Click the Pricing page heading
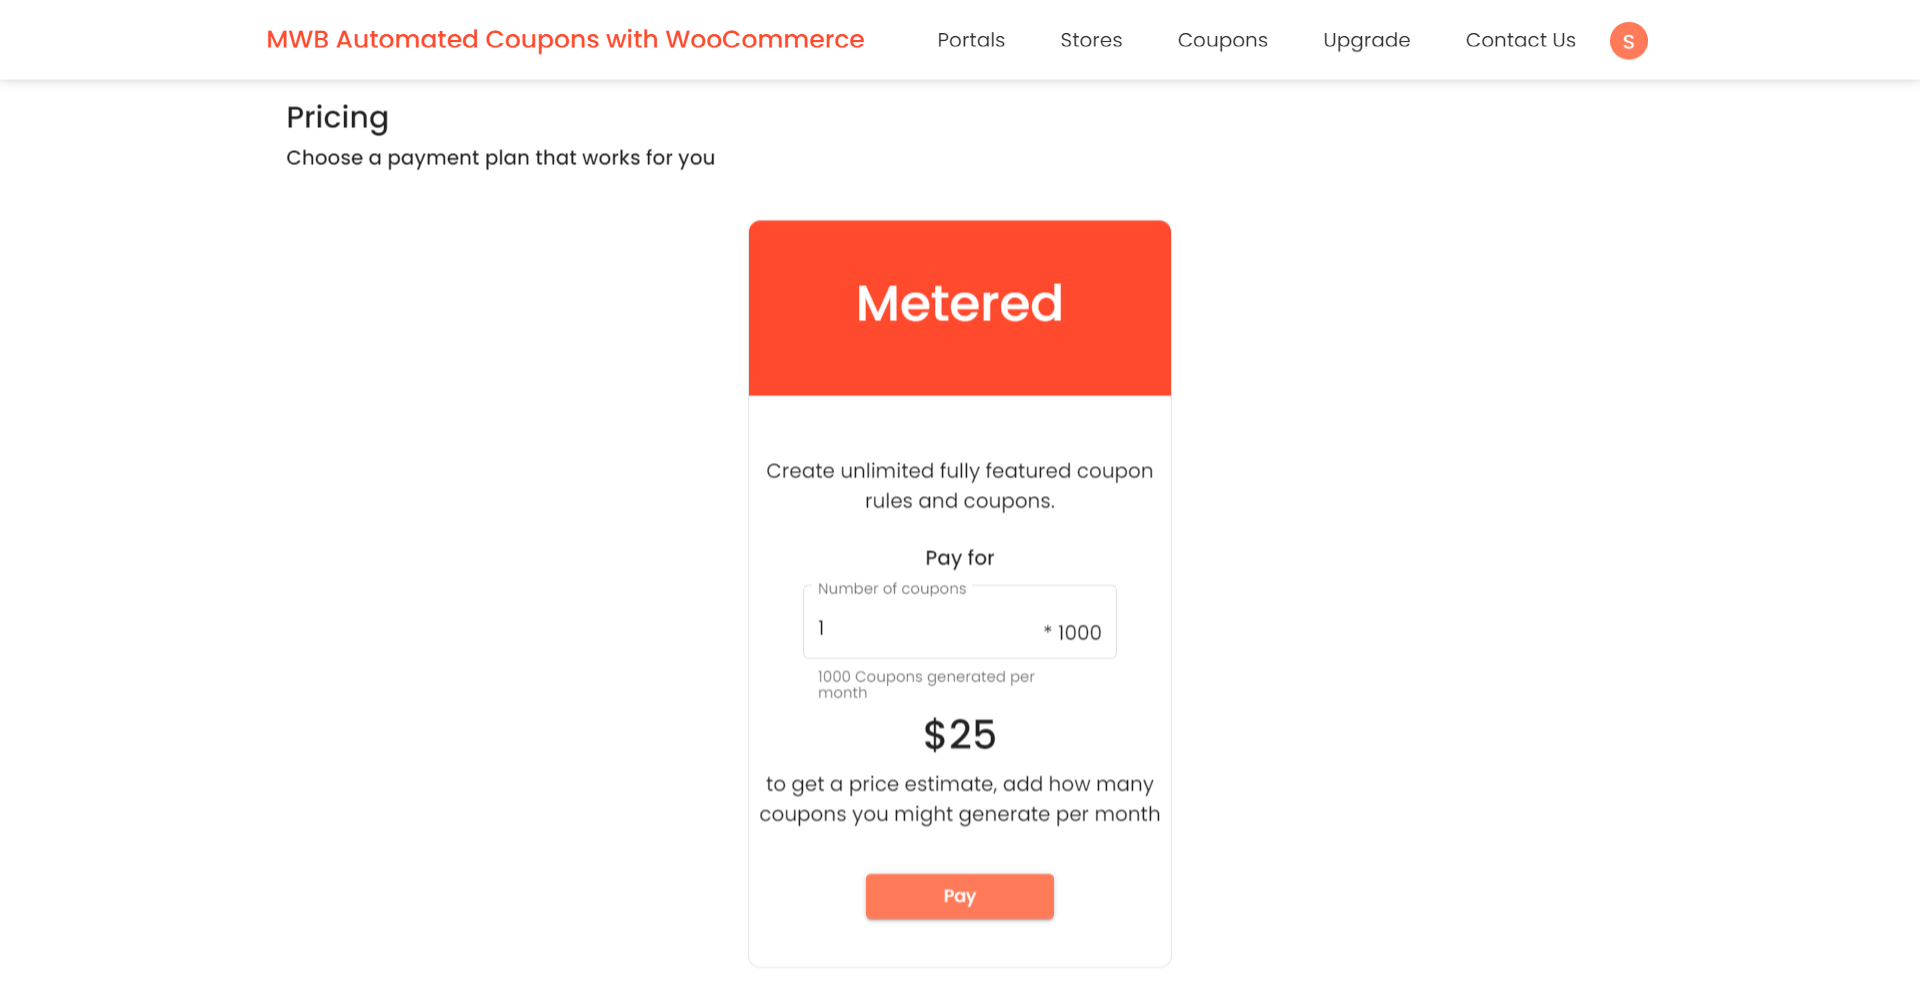Screen dimensions: 1920x987 click(337, 118)
